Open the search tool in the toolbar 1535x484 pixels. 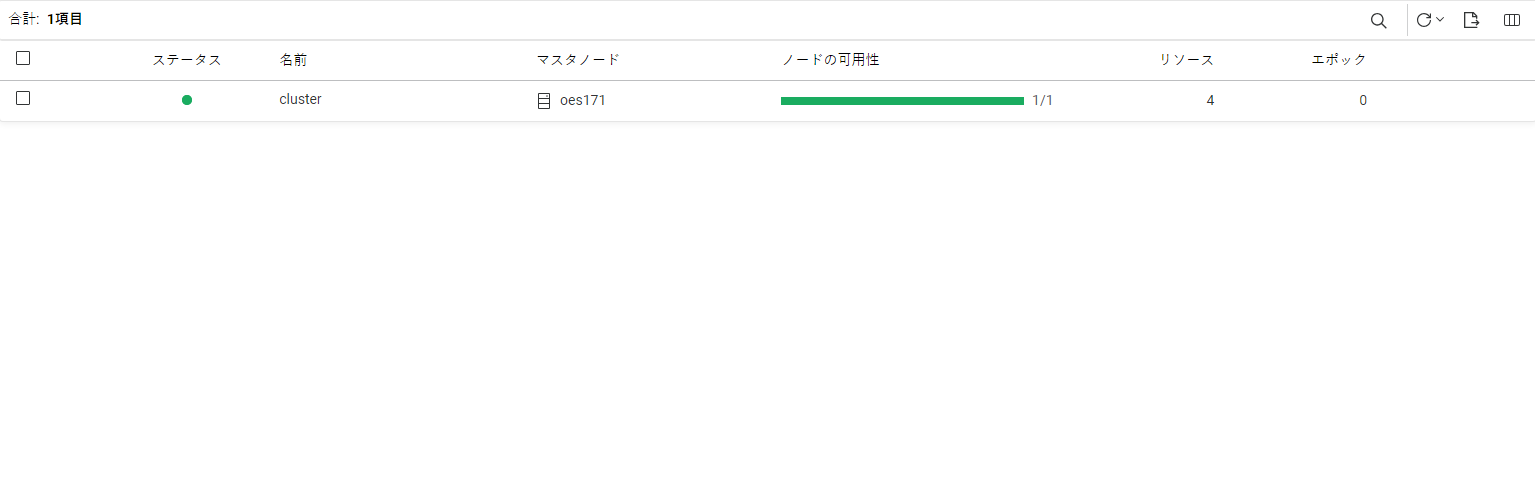1378,20
